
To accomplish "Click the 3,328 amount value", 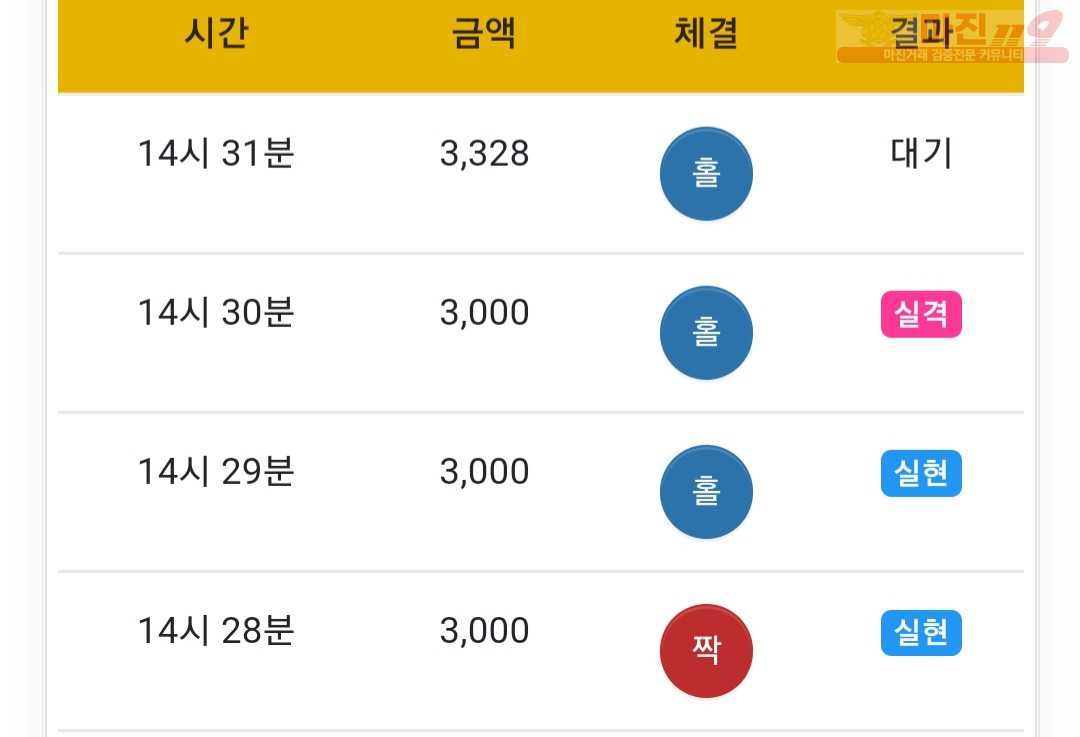I will pos(484,153).
